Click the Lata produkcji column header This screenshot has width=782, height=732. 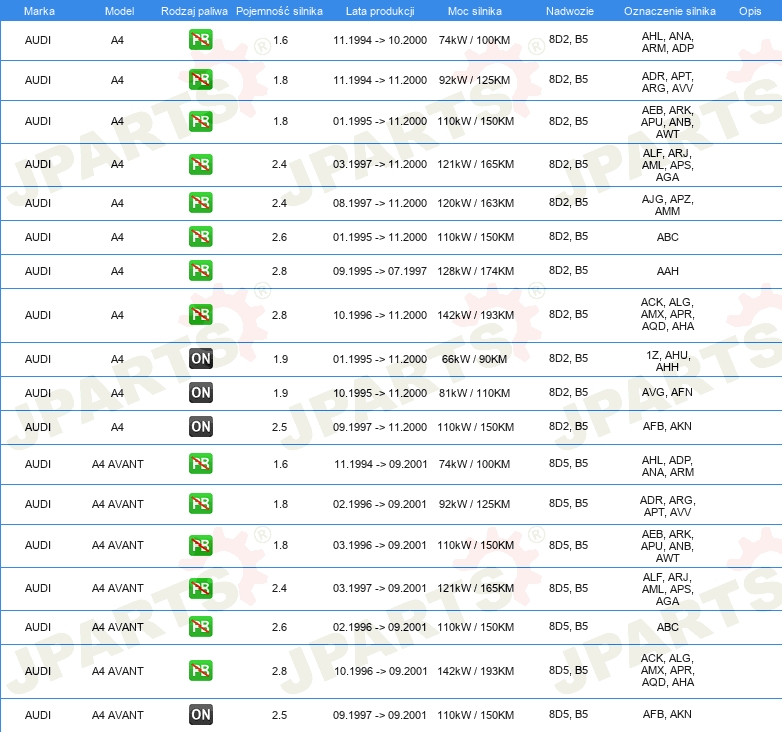380,11
